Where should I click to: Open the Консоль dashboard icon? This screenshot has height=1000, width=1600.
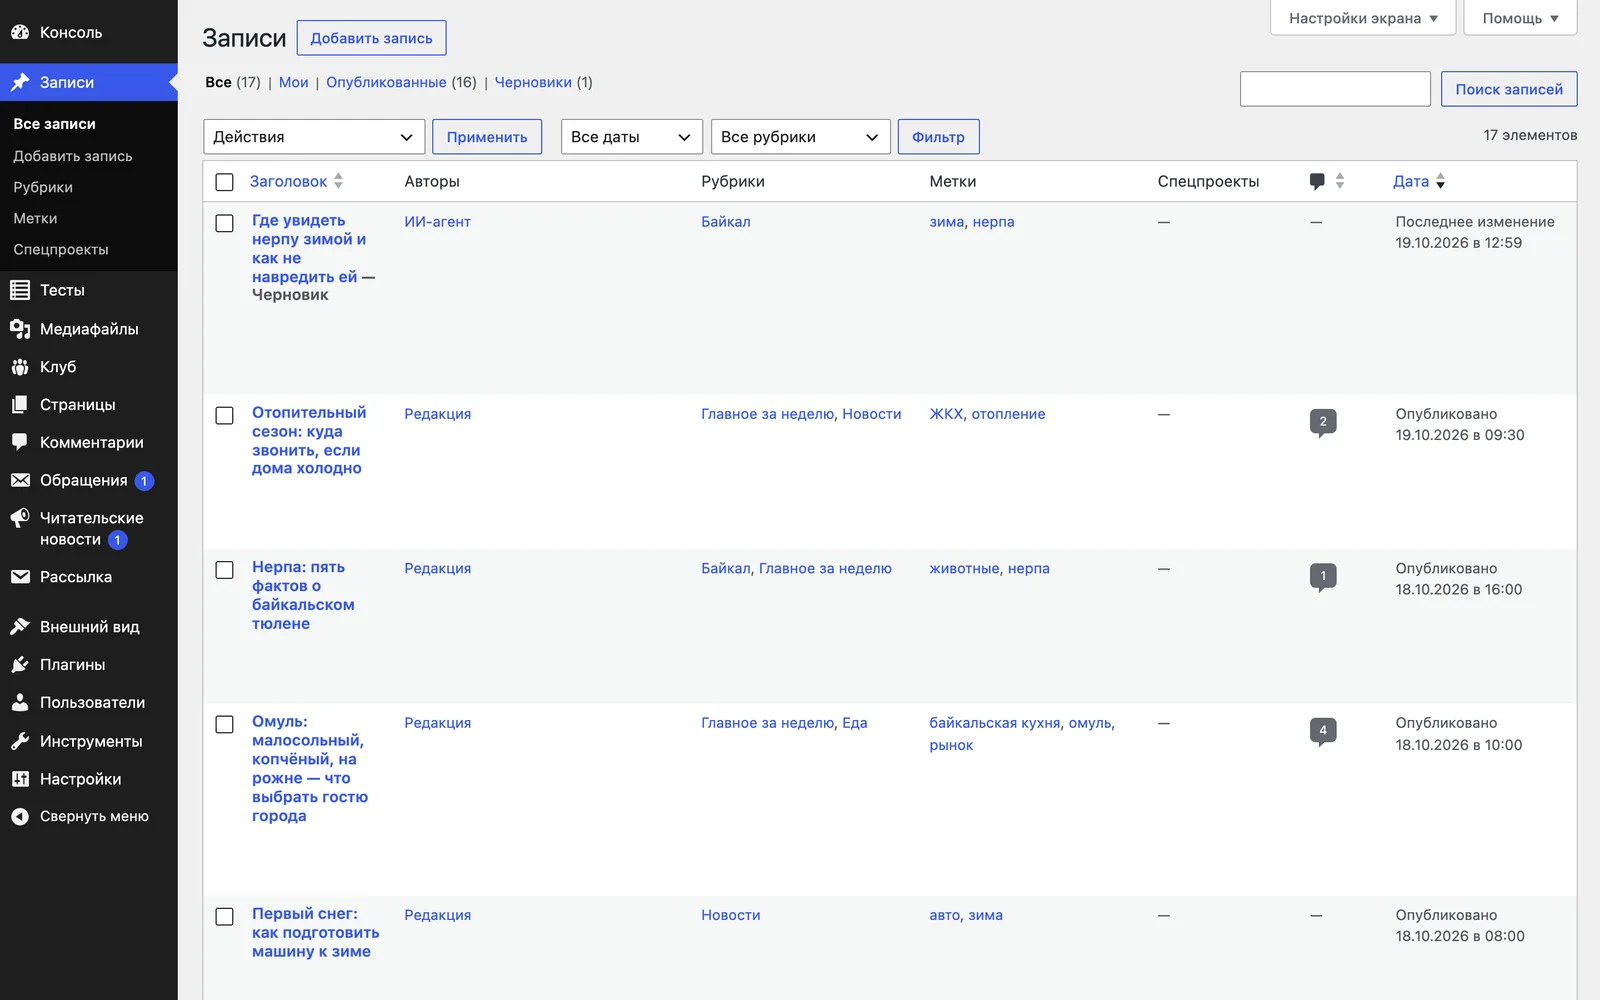pyautogui.click(x=20, y=32)
